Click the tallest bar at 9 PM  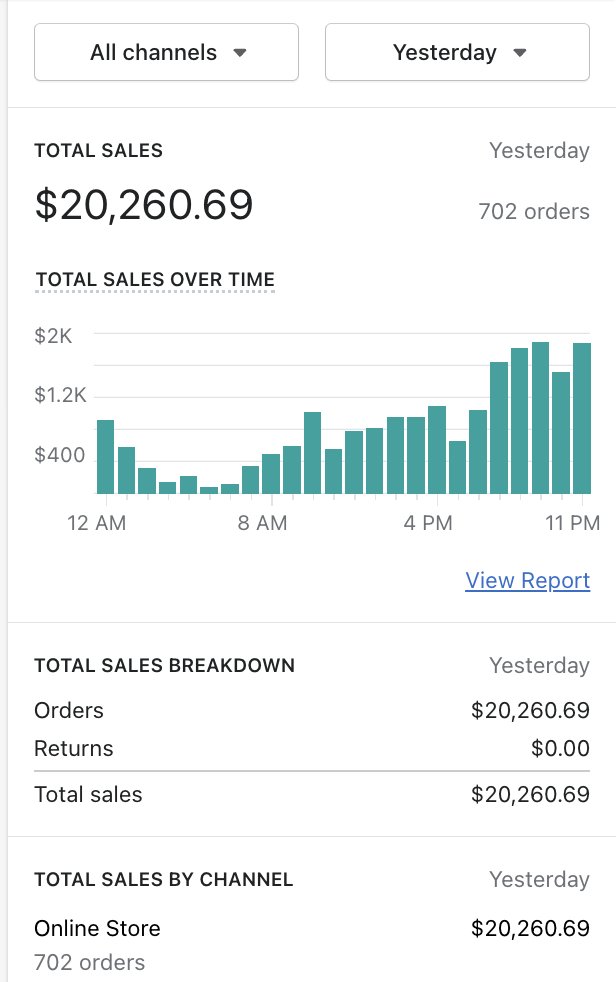[x=541, y=418]
